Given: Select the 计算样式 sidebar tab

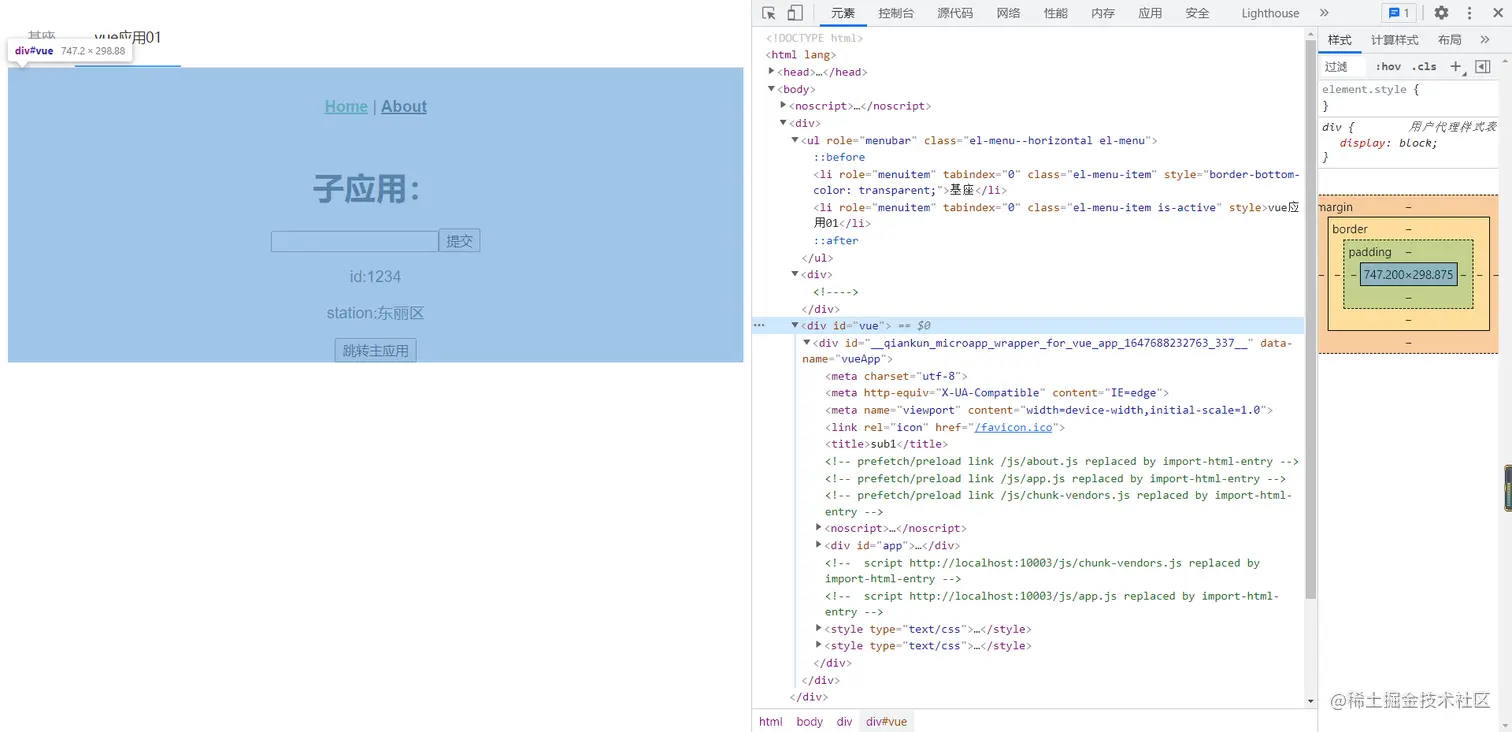Looking at the screenshot, I should [1394, 40].
